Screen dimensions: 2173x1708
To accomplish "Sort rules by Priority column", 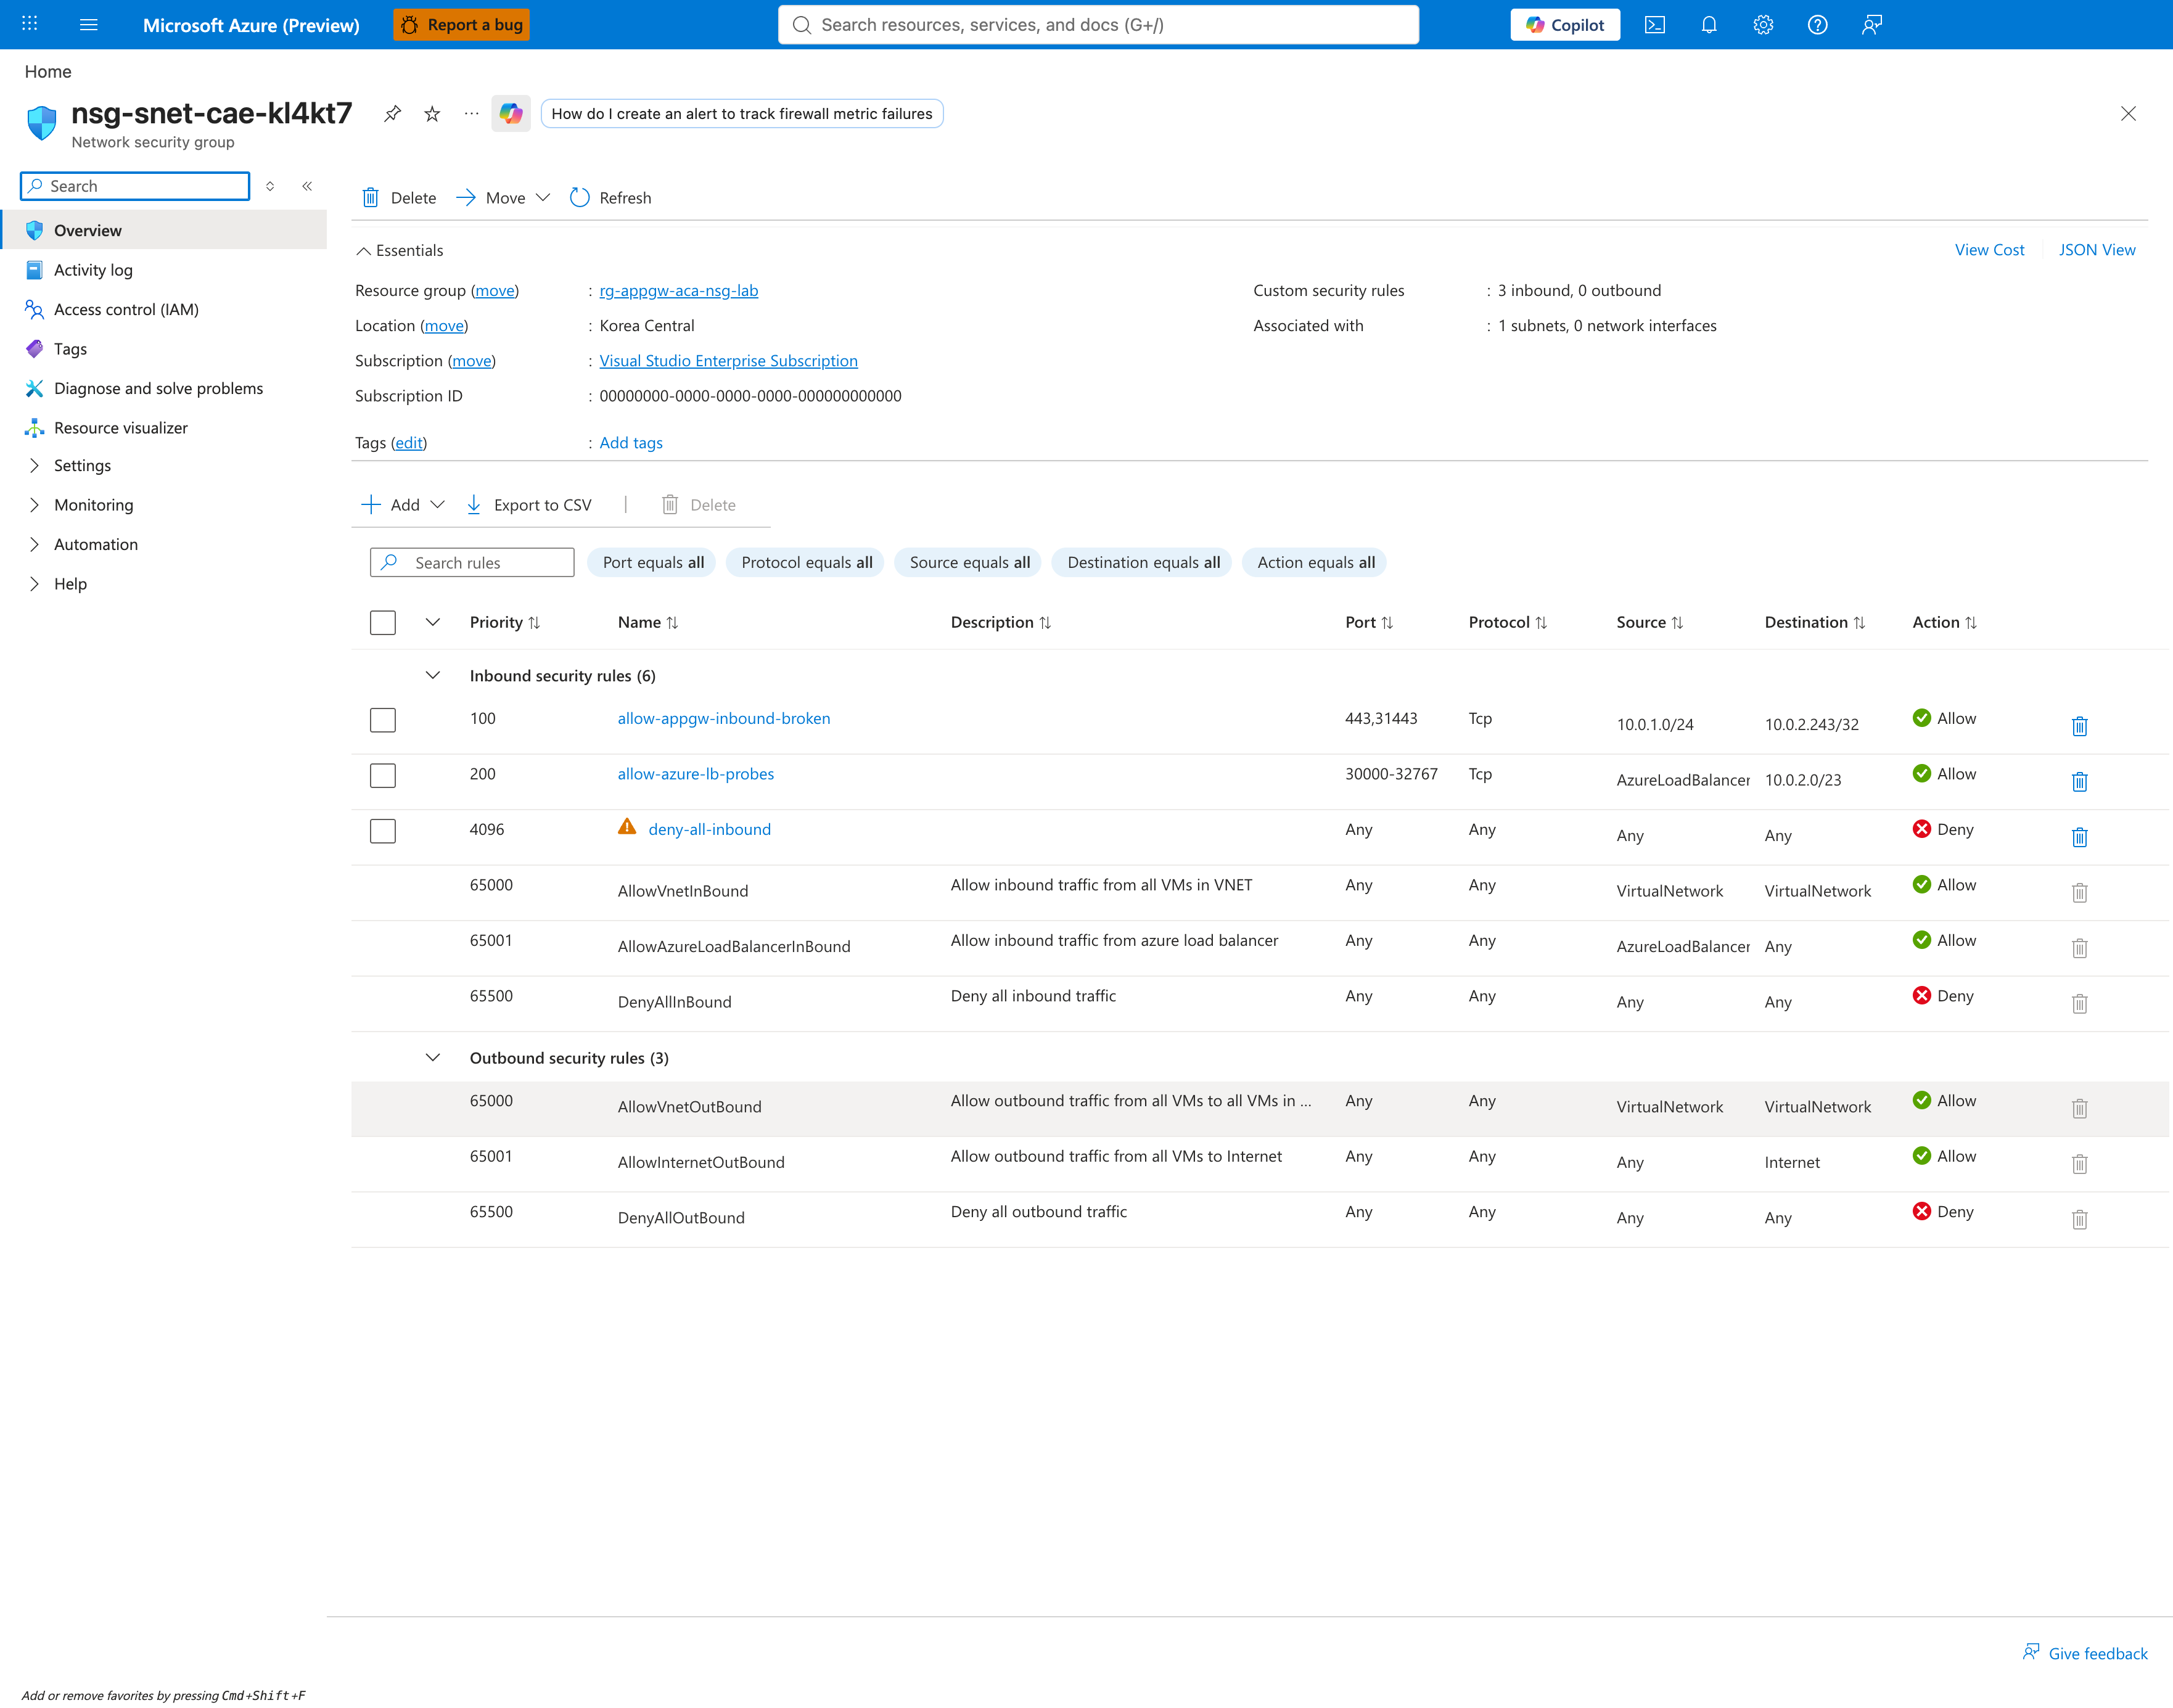I will tap(505, 622).
